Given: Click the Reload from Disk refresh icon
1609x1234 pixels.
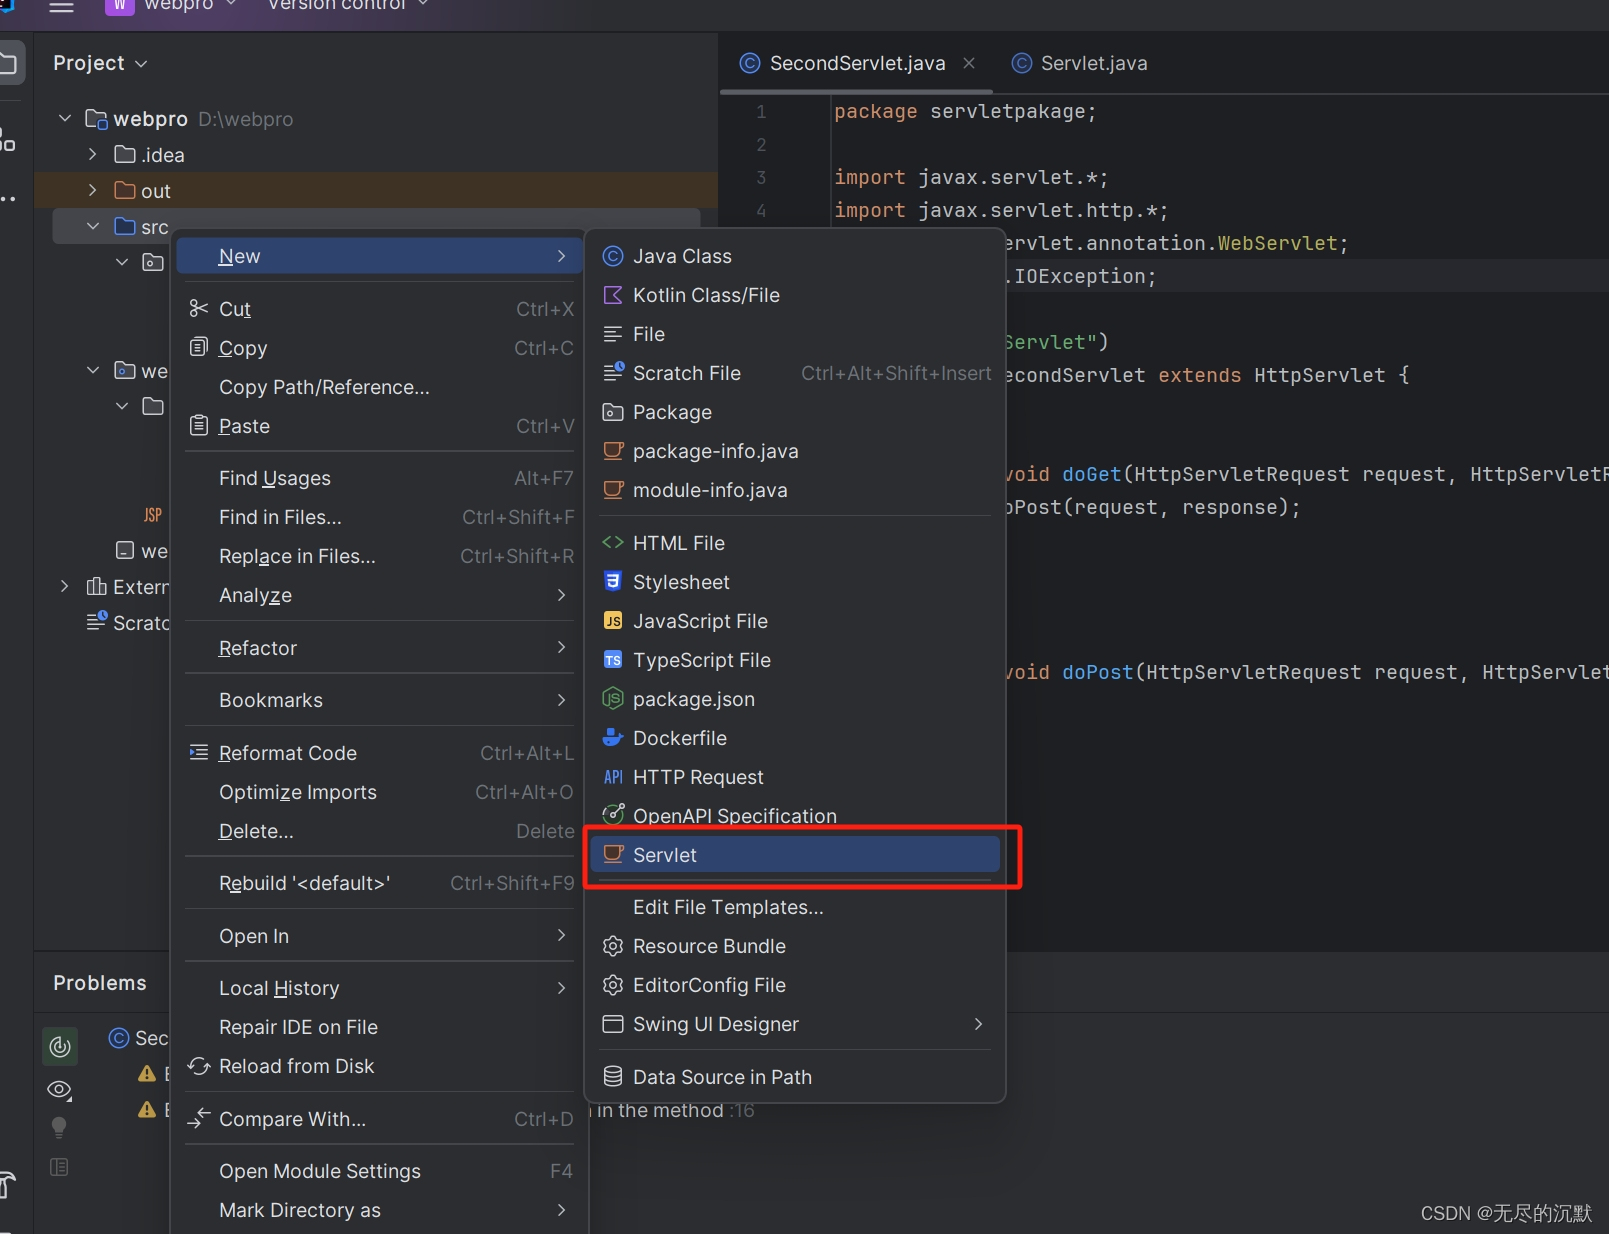Looking at the screenshot, I should pyautogui.click(x=199, y=1066).
